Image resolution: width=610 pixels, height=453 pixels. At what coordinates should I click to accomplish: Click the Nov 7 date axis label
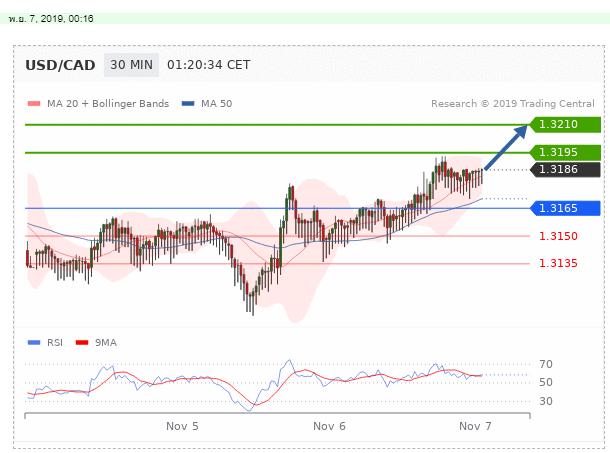click(475, 427)
